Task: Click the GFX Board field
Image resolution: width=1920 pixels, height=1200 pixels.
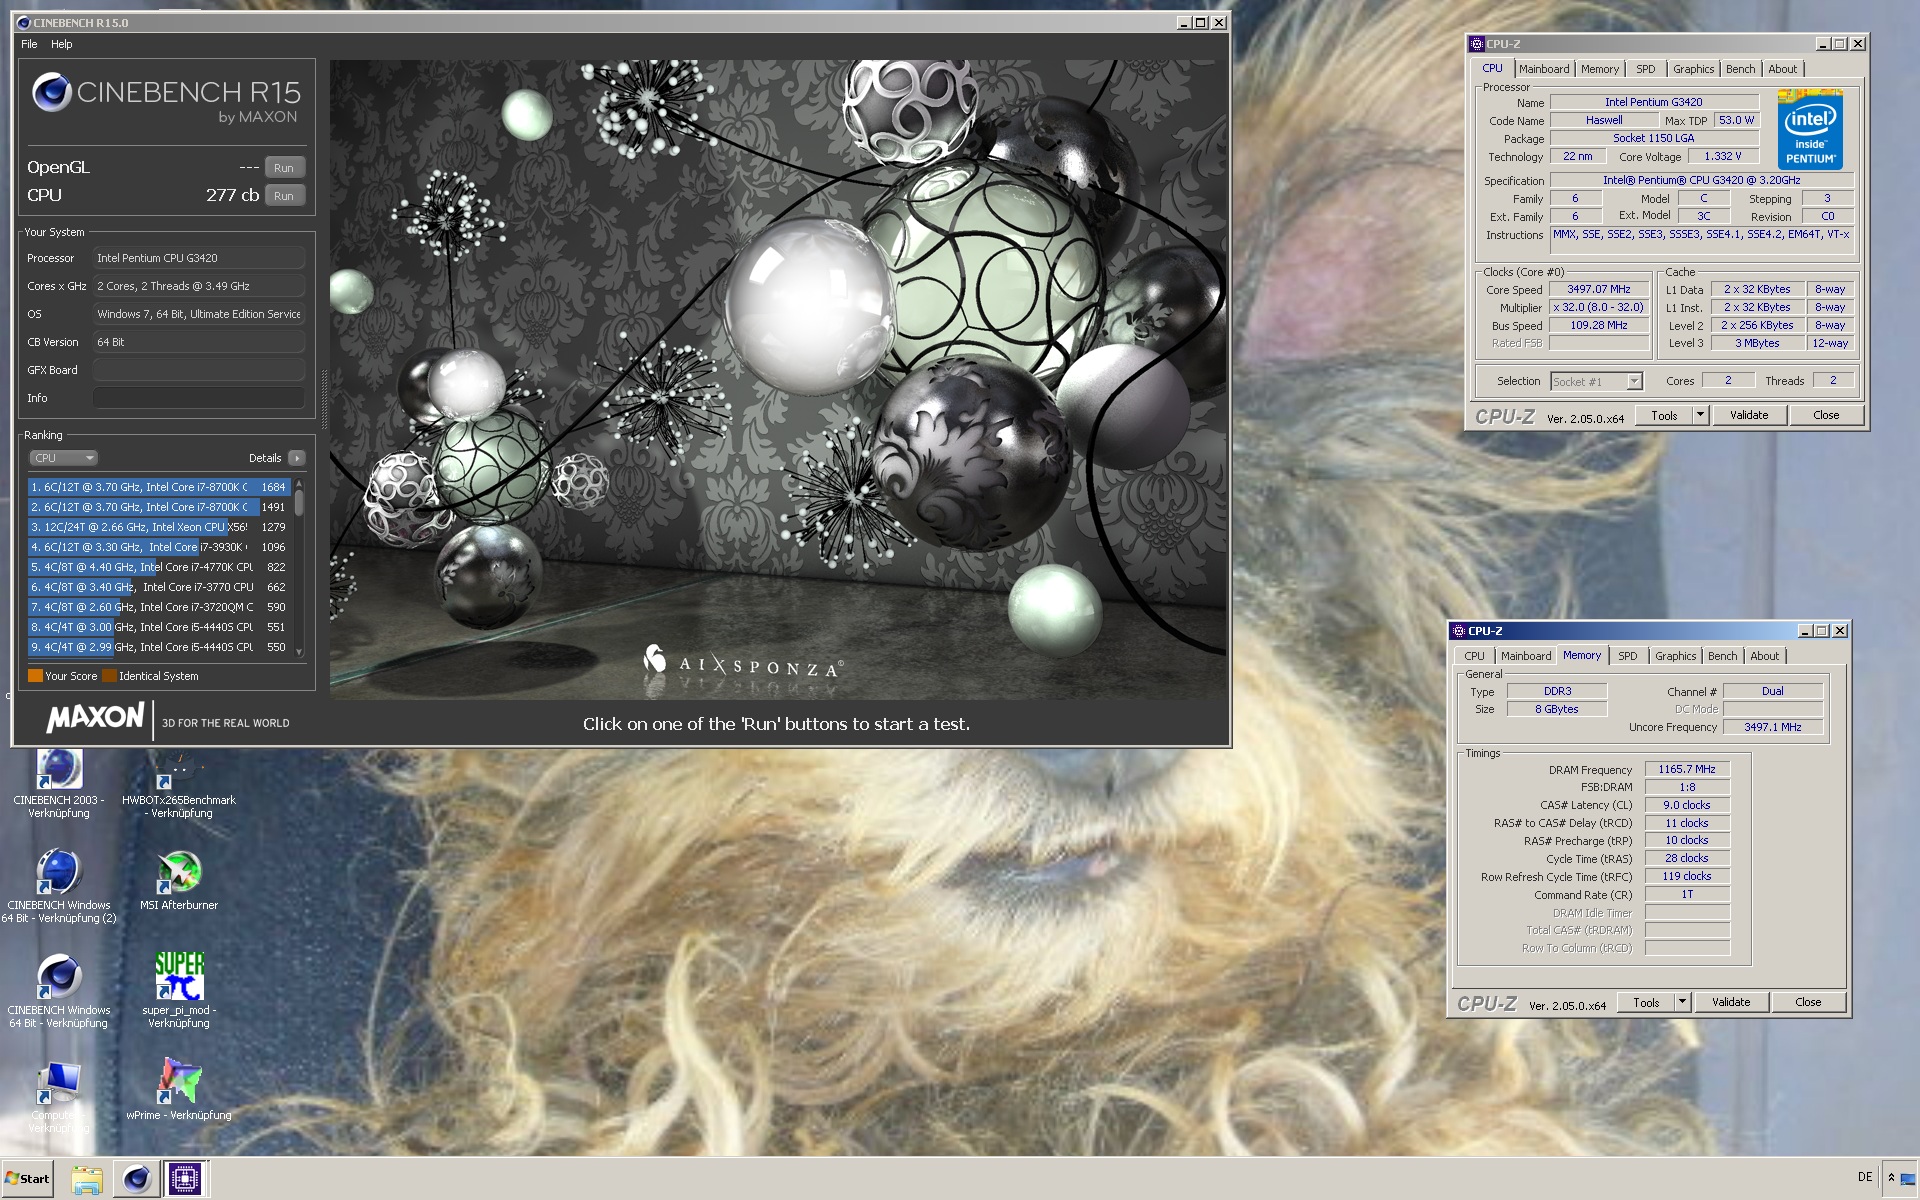Action: (x=199, y=370)
